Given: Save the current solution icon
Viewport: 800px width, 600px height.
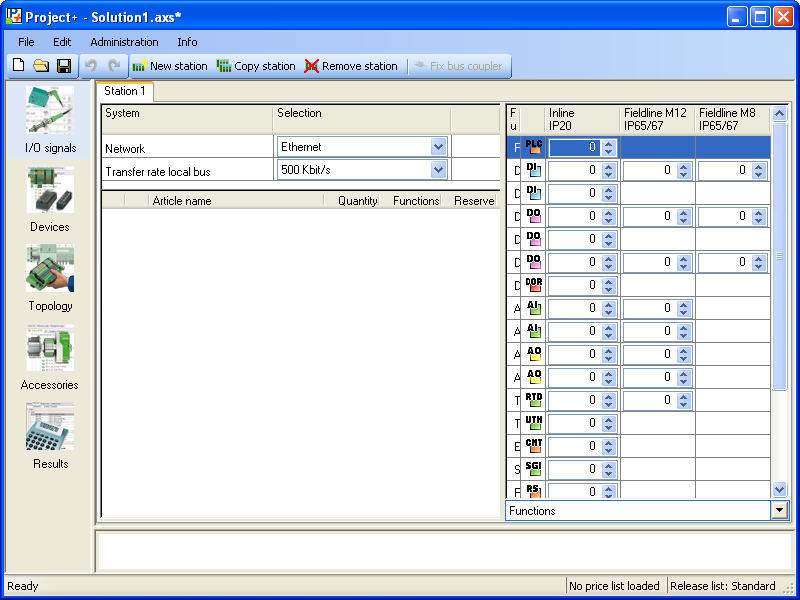Looking at the screenshot, I should pyautogui.click(x=62, y=65).
